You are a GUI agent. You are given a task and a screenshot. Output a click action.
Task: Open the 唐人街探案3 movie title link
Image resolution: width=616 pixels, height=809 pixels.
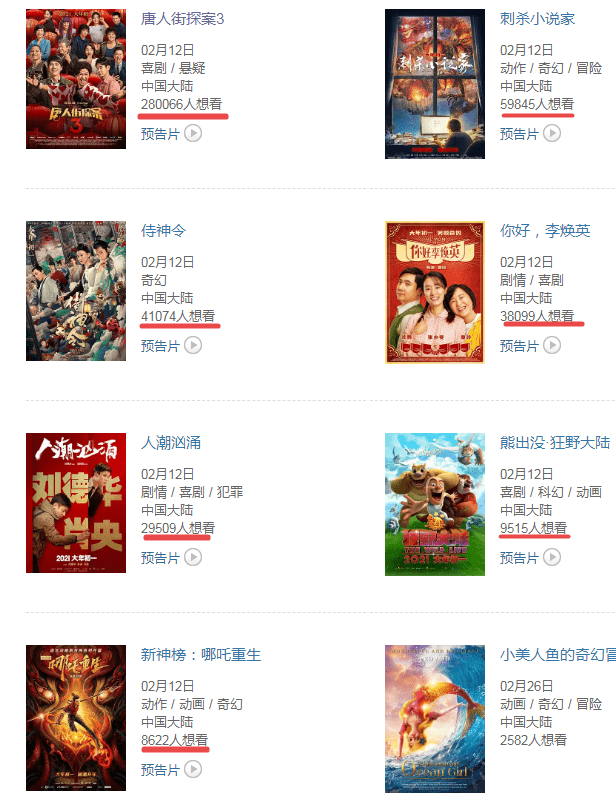183,19
